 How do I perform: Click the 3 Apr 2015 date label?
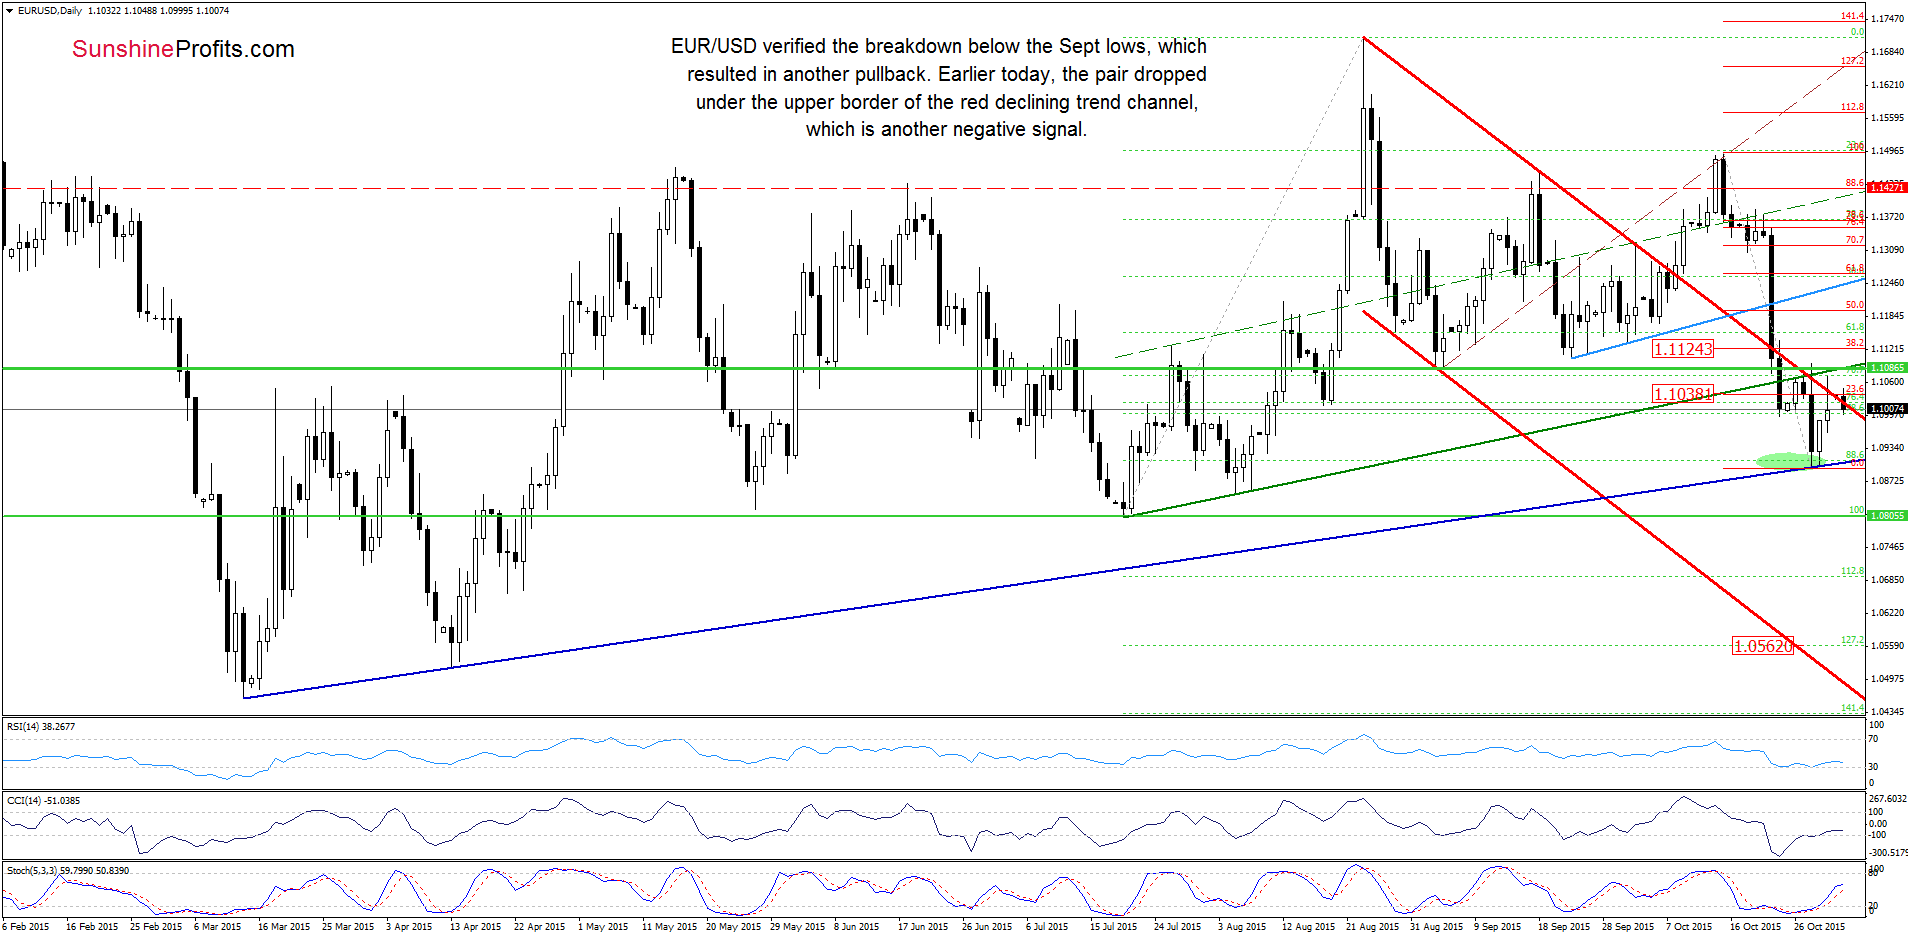tap(408, 926)
